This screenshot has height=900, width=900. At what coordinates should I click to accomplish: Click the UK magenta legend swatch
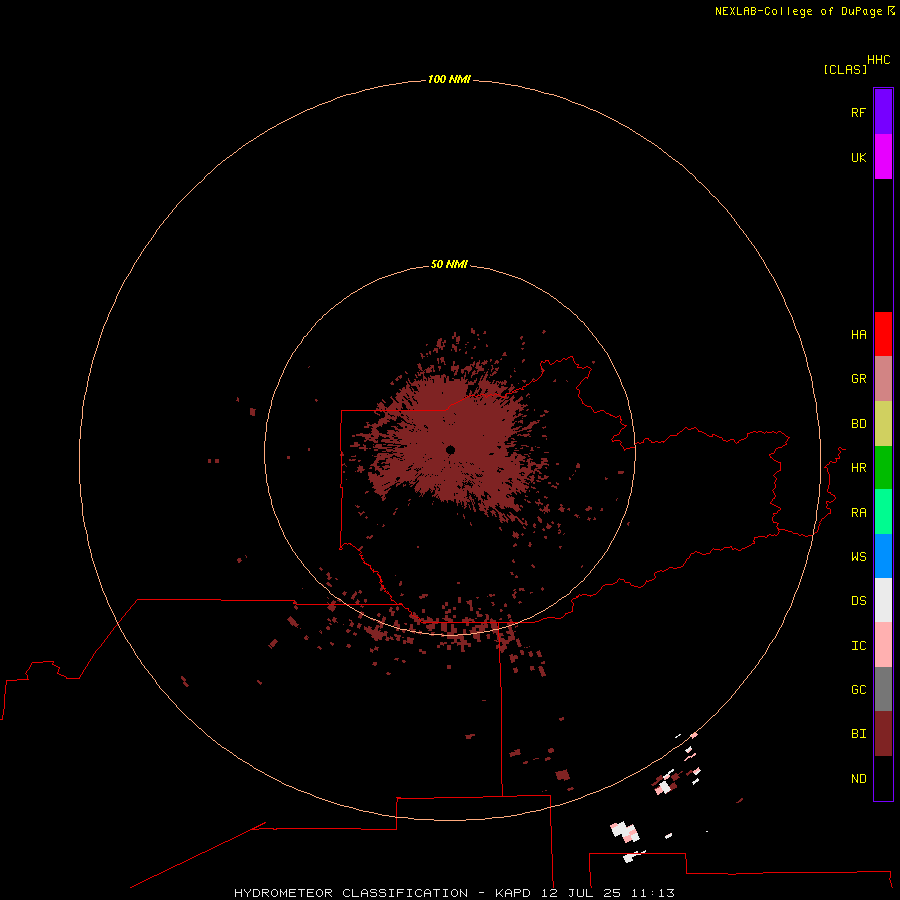coord(883,157)
